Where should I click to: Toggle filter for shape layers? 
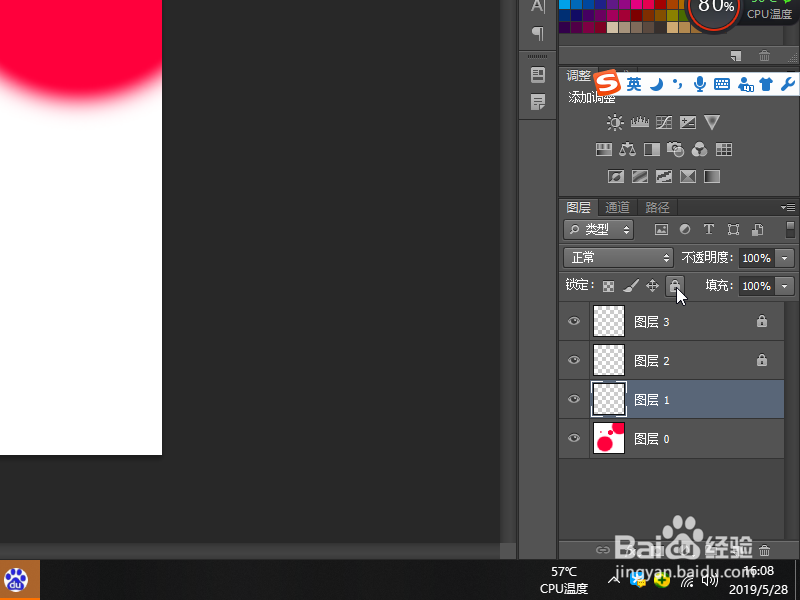pyautogui.click(x=733, y=230)
